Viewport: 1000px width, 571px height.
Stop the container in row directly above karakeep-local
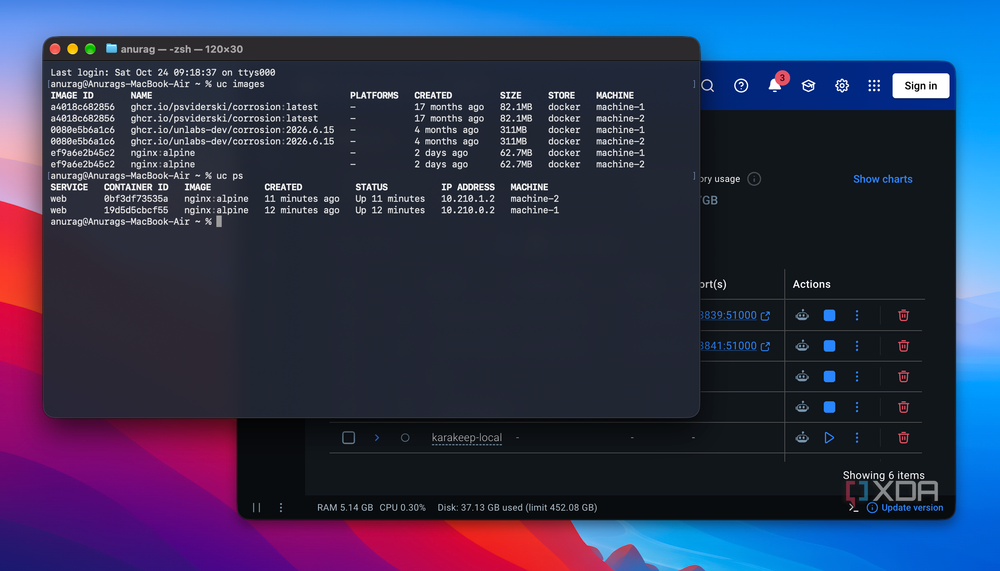point(829,407)
